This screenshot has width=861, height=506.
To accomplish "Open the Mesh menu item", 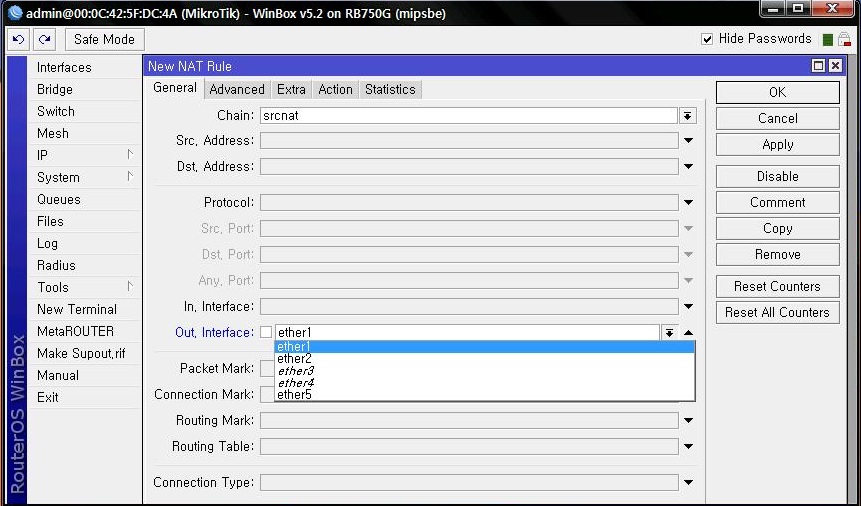I will 85,134.
